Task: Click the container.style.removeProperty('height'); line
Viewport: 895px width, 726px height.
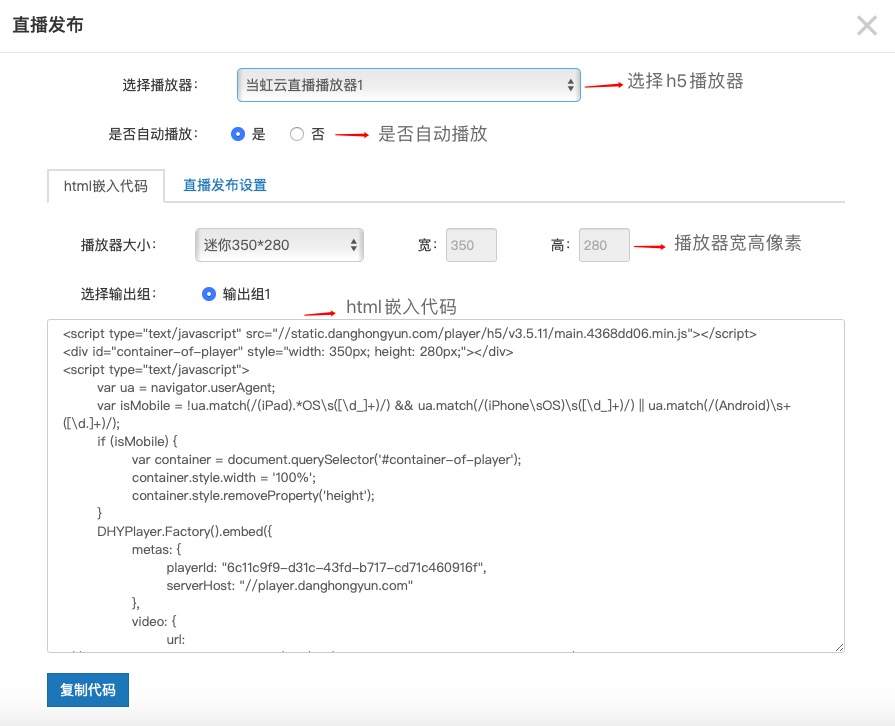Action: tap(253, 495)
